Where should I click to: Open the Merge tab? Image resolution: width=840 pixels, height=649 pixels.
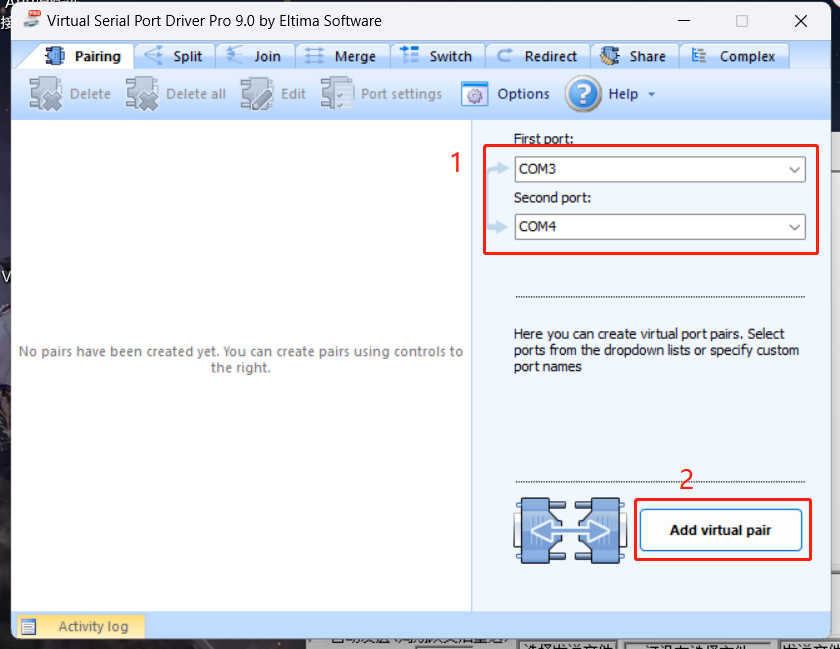pyautogui.click(x=343, y=56)
